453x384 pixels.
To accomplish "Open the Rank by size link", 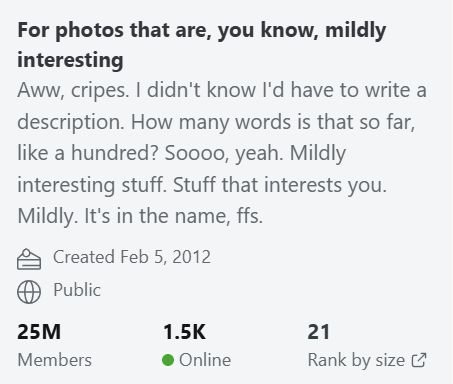I will tap(367, 360).
